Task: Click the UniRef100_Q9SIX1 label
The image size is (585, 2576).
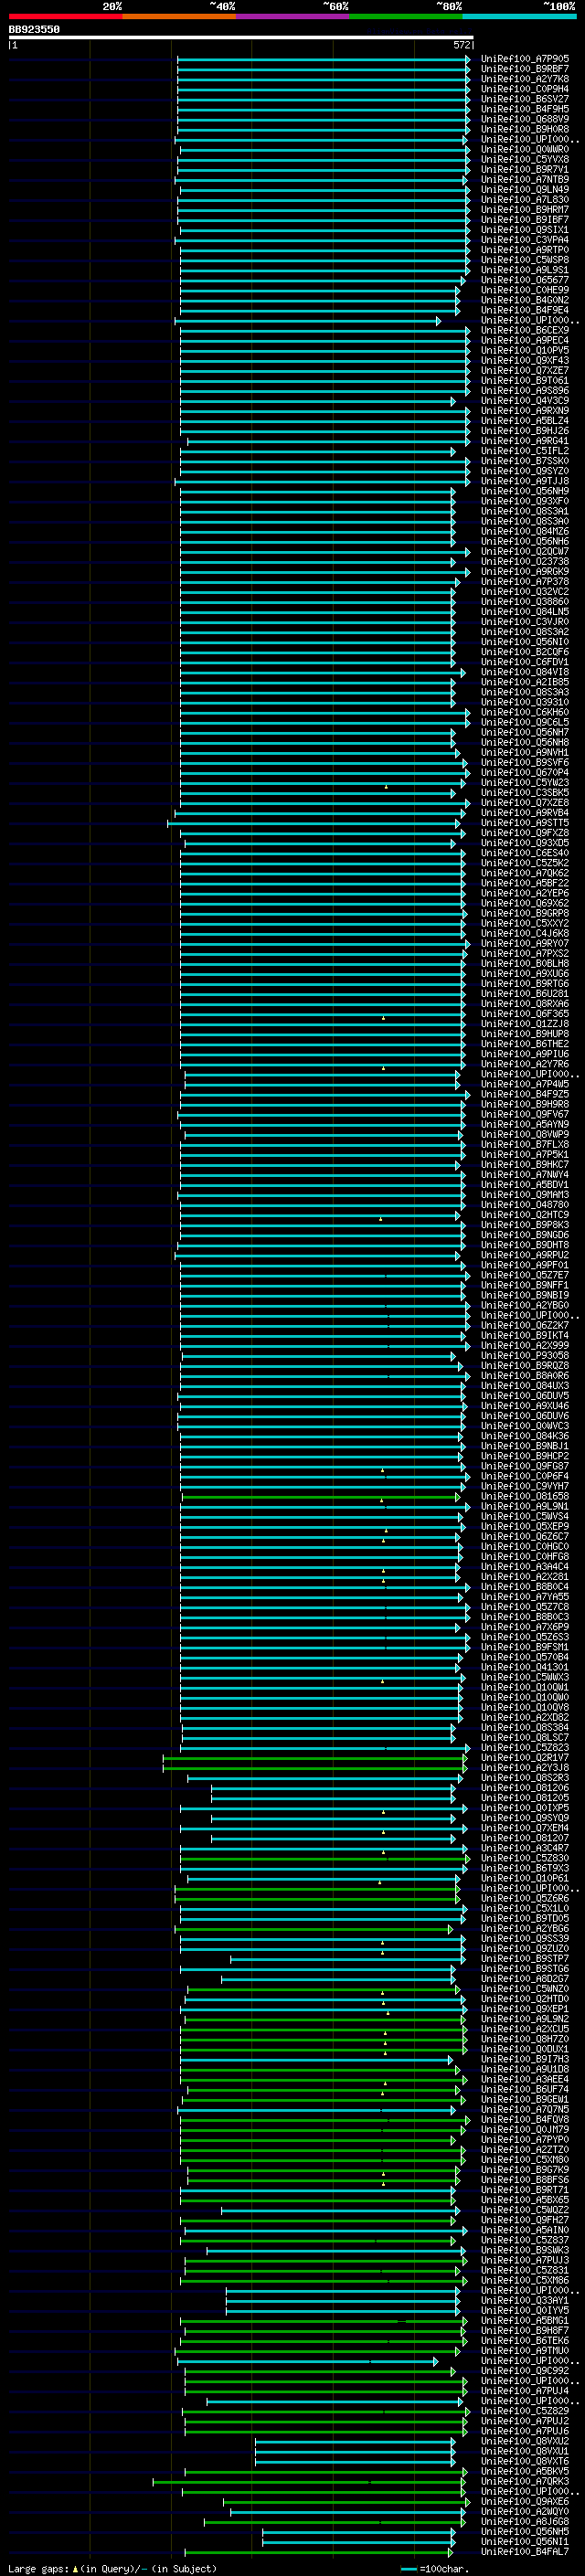Action: click(x=525, y=230)
